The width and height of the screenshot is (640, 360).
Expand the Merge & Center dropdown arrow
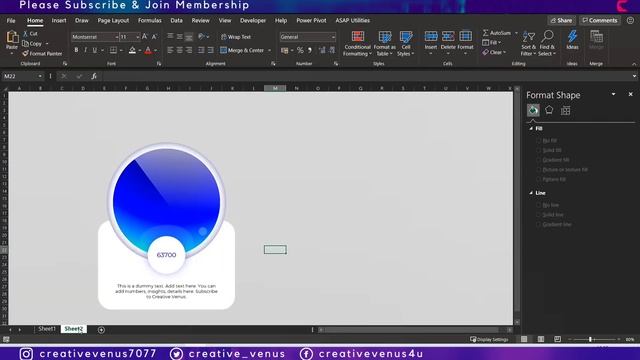[269, 50]
